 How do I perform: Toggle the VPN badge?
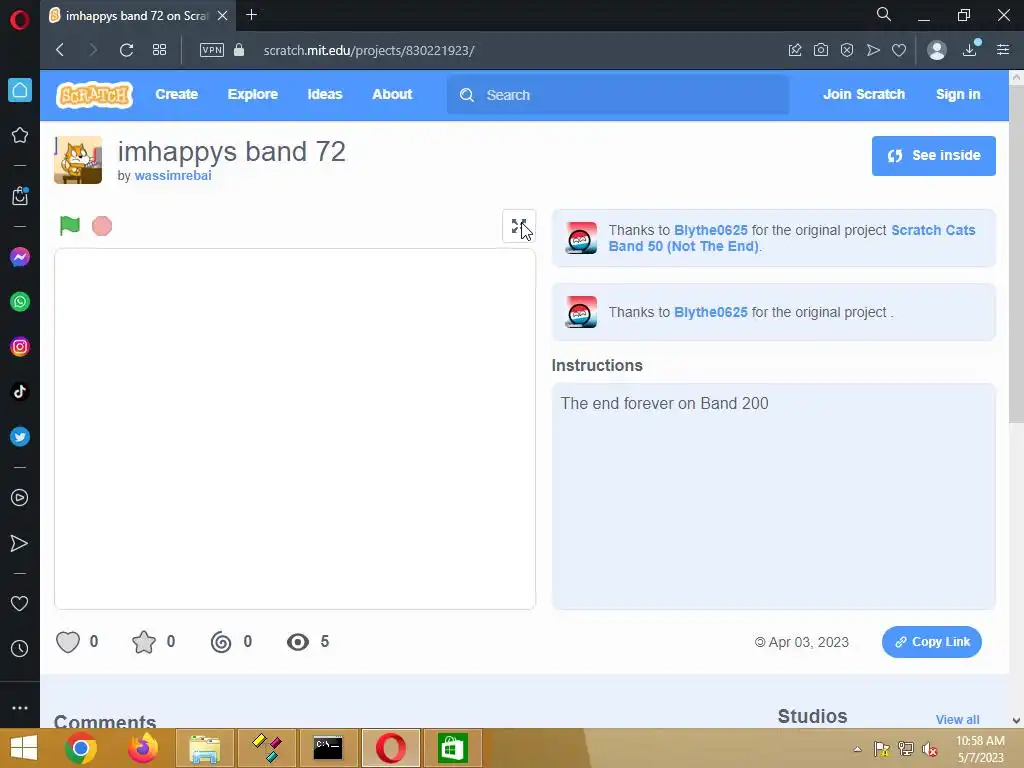click(x=212, y=50)
